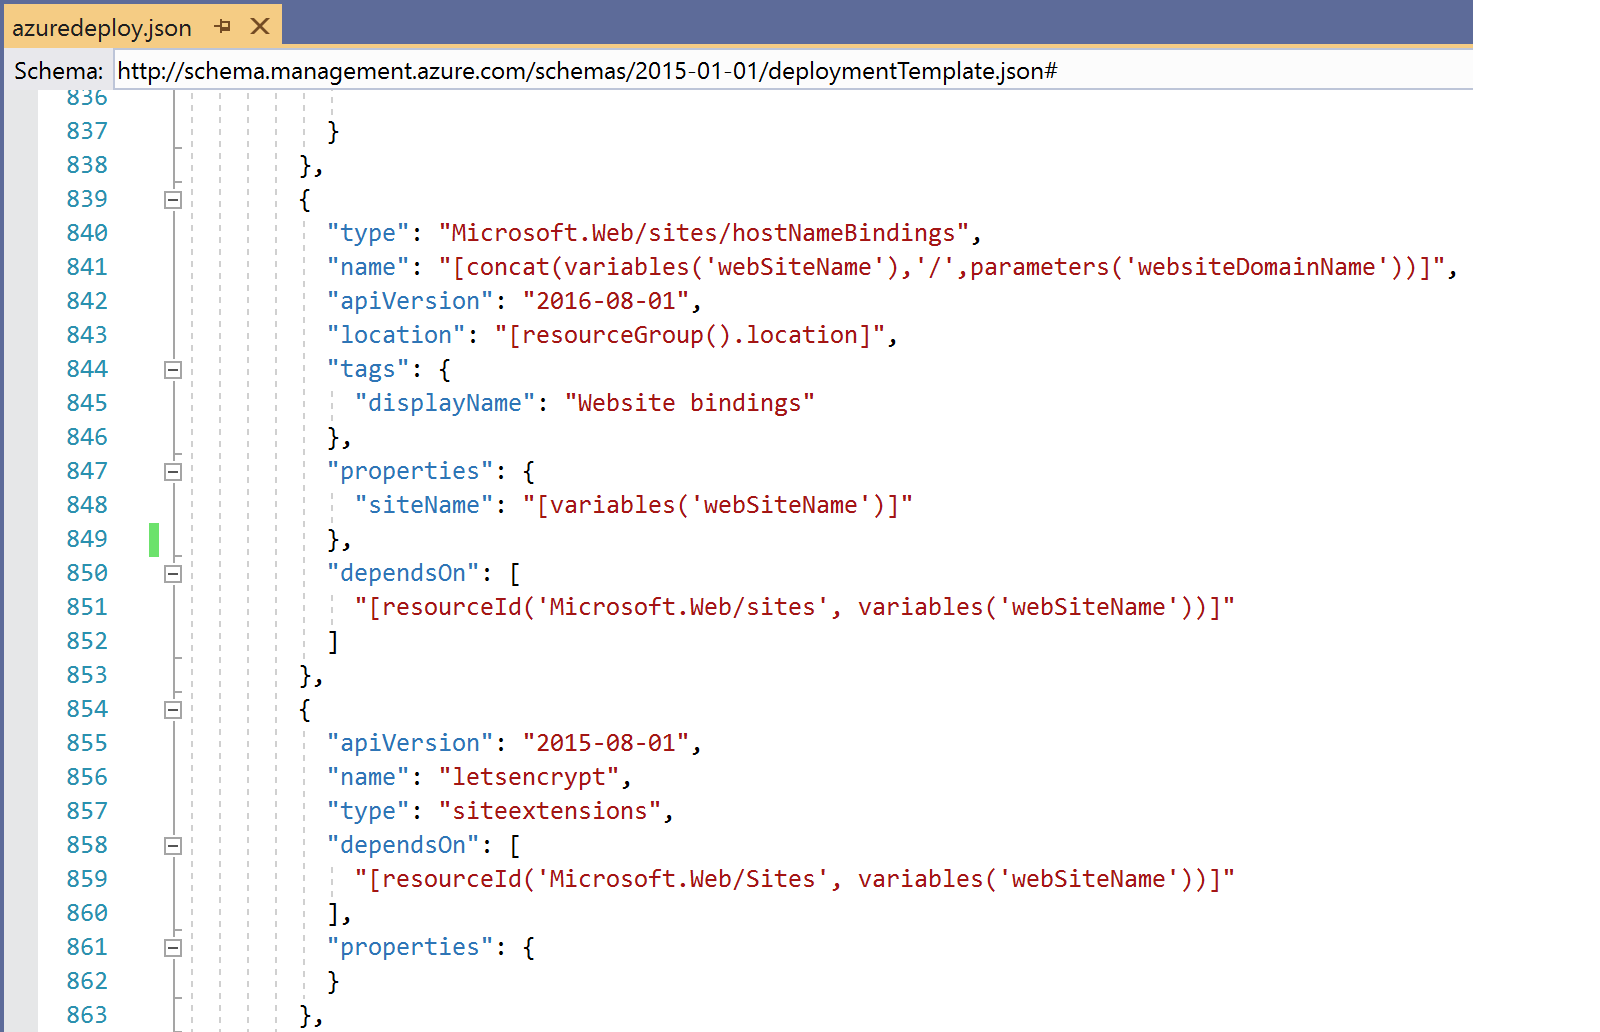
Task: Click the resourceId string on line 859
Action: (794, 879)
